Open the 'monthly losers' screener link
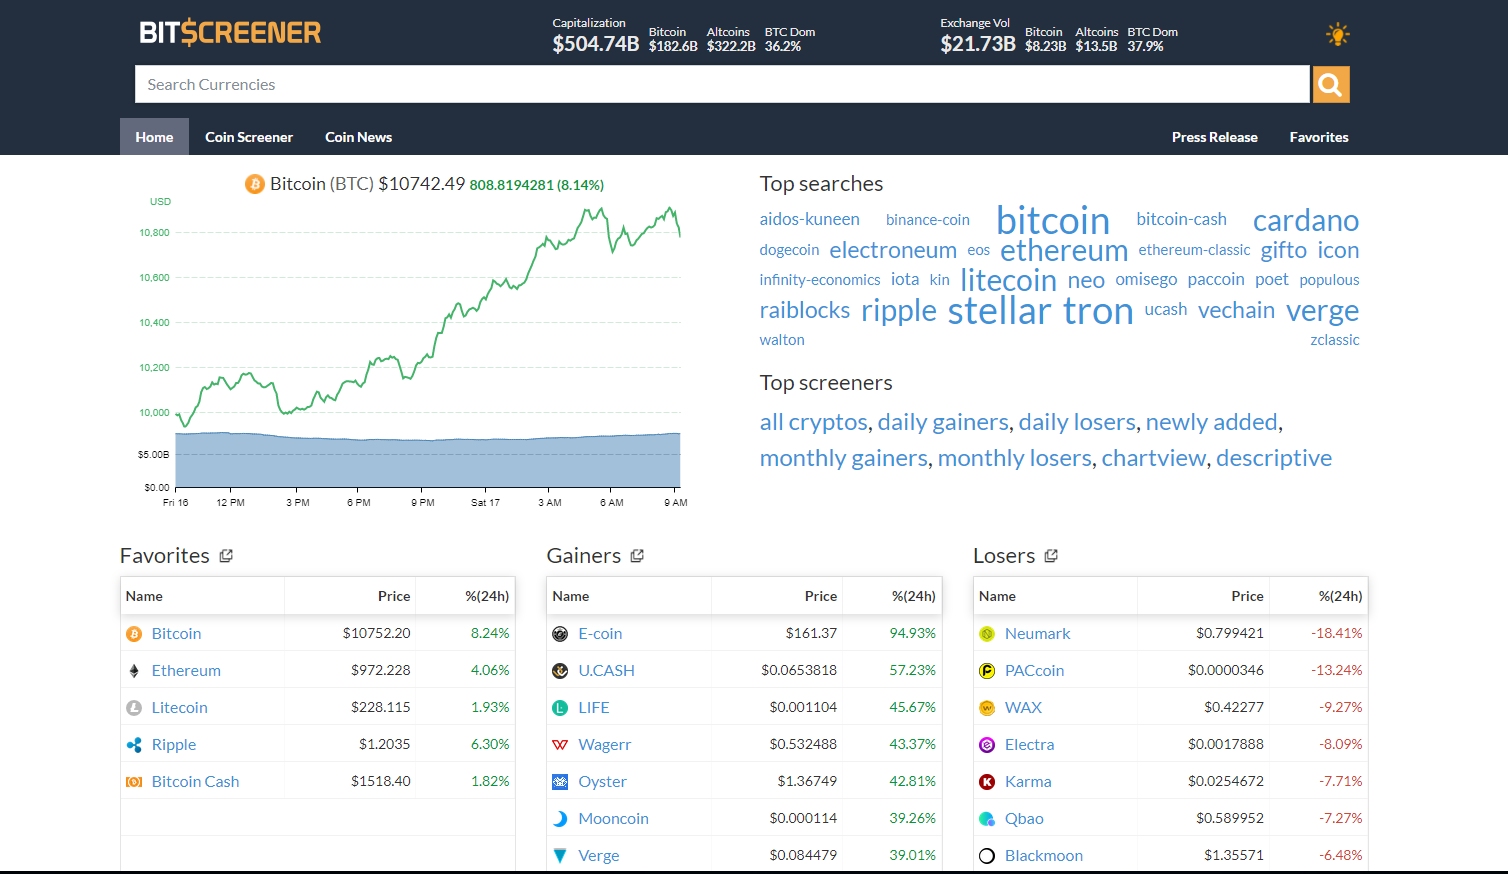The height and width of the screenshot is (874, 1508). pyautogui.click(x=1015, y=458)
